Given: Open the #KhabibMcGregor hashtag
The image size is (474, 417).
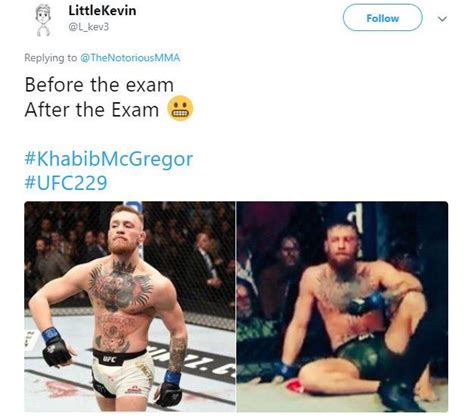Looking at the screenshot, I should 109,159.
